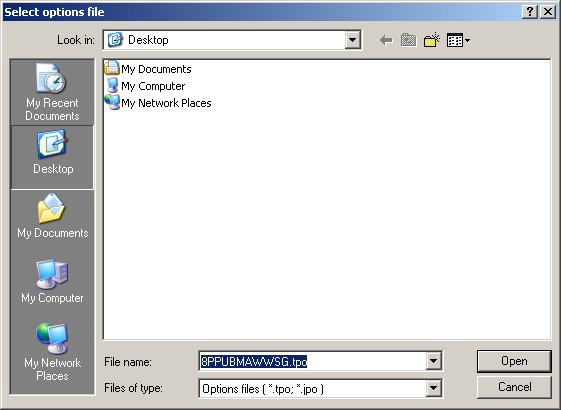This screenshot has height=410, width=561.
Task: Open My Recent Documents in places bar
Action: pyautogui.click(x=52, y=92)
